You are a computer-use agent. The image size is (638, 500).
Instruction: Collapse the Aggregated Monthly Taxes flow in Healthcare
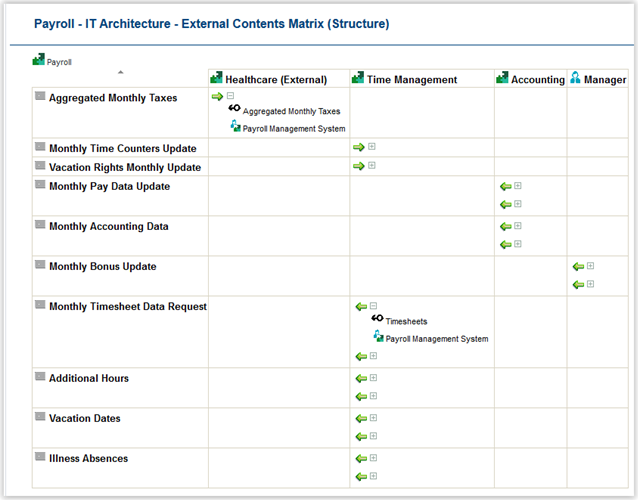coord(230,97)
